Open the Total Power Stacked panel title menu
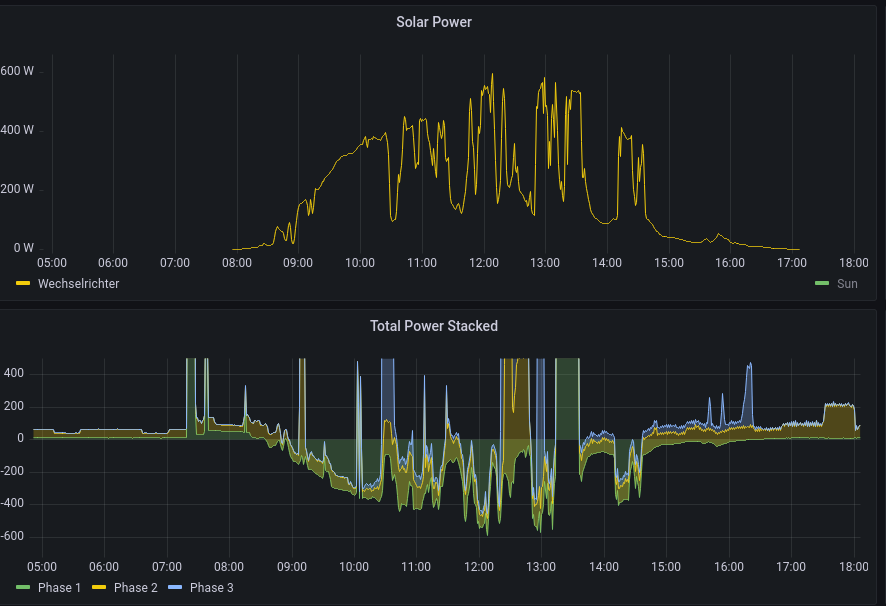The height and width of the screenshot is (606, 886). point(433,326)
